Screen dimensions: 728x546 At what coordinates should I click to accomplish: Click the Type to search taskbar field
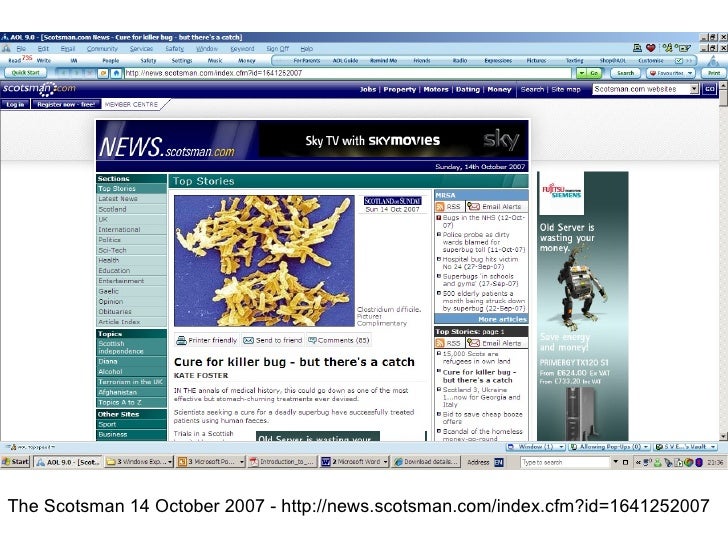565,462
